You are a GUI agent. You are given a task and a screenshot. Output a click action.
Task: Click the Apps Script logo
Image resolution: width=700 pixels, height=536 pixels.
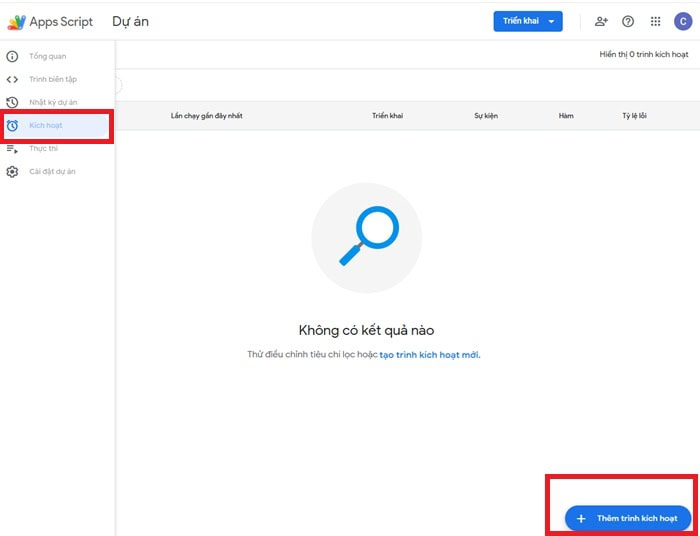pyautogui.click(x=17, y=21)
